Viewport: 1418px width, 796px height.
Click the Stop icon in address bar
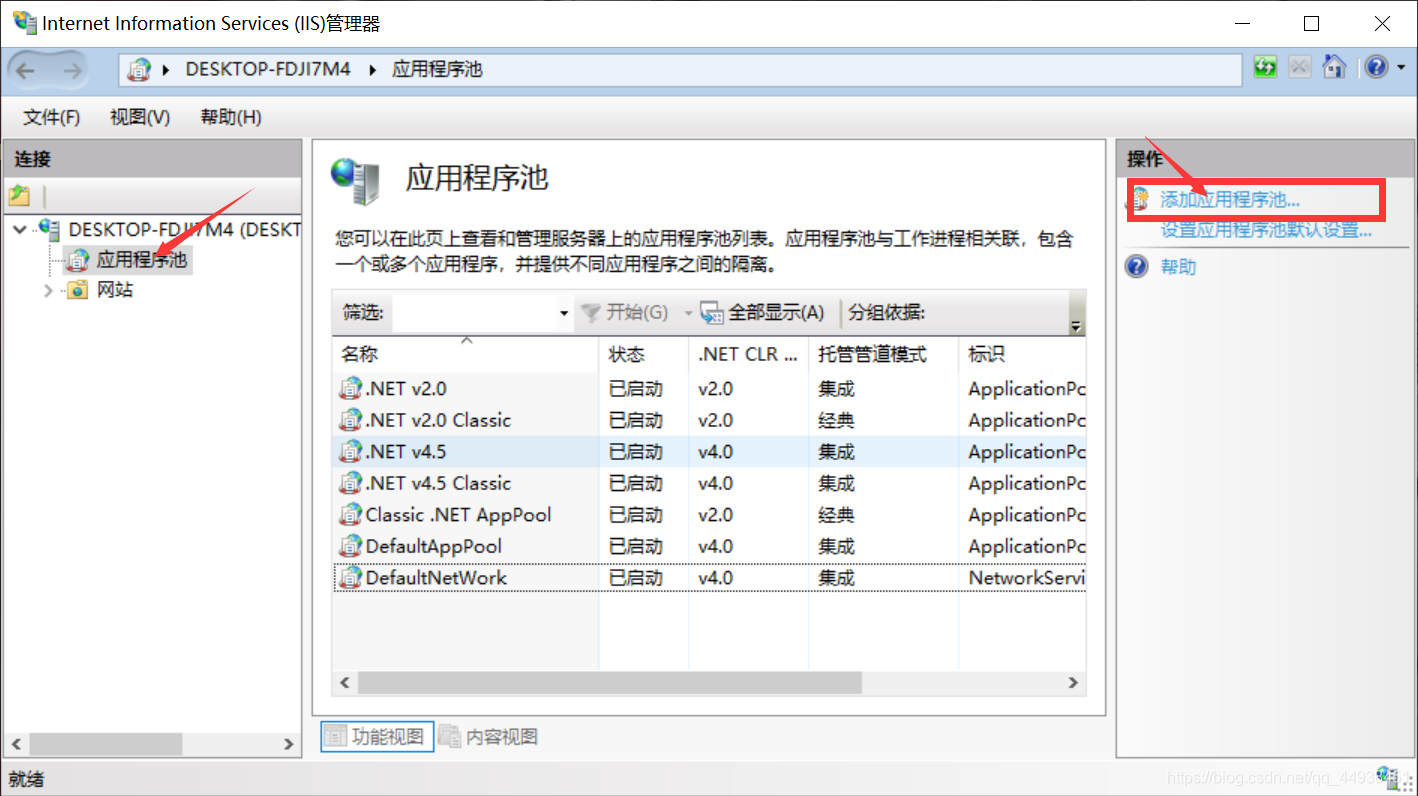point(1299,68)
